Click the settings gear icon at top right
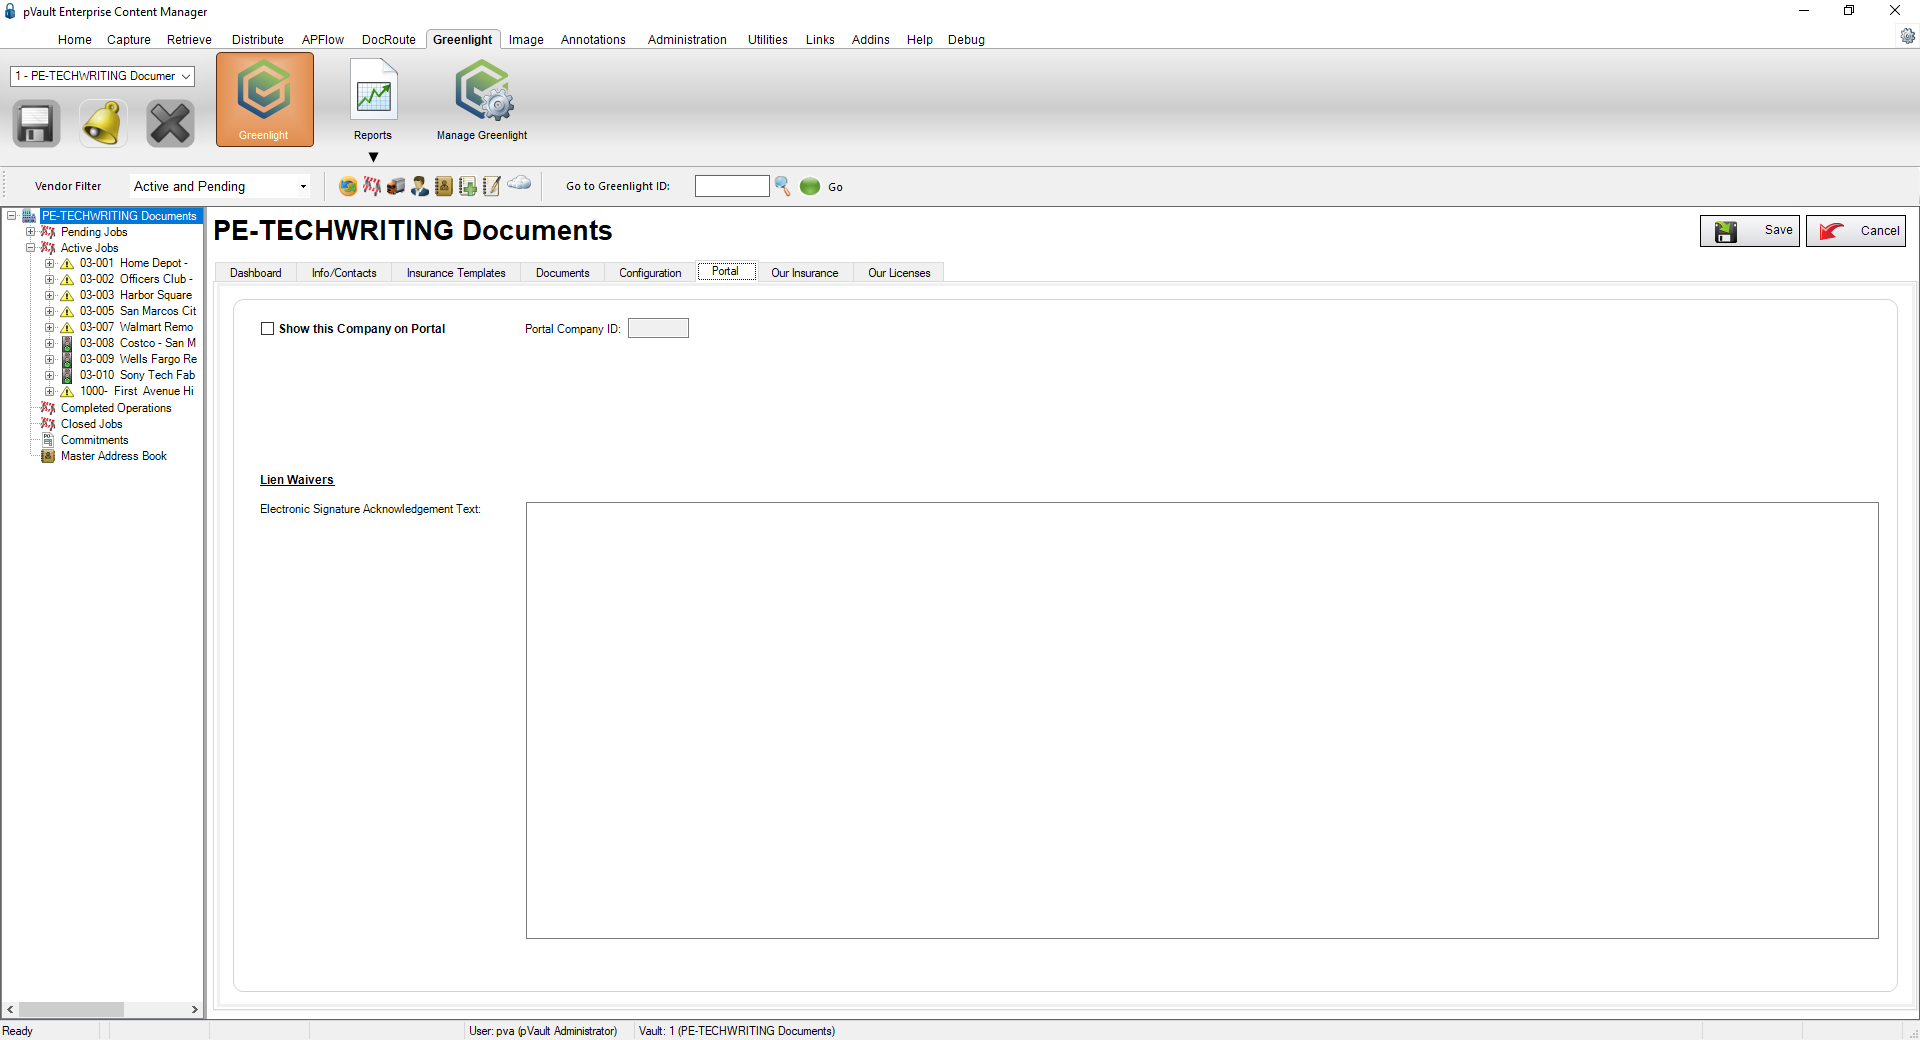Image resolution: width=1920 pixels, height=1040 pixels. (1908, 36)
